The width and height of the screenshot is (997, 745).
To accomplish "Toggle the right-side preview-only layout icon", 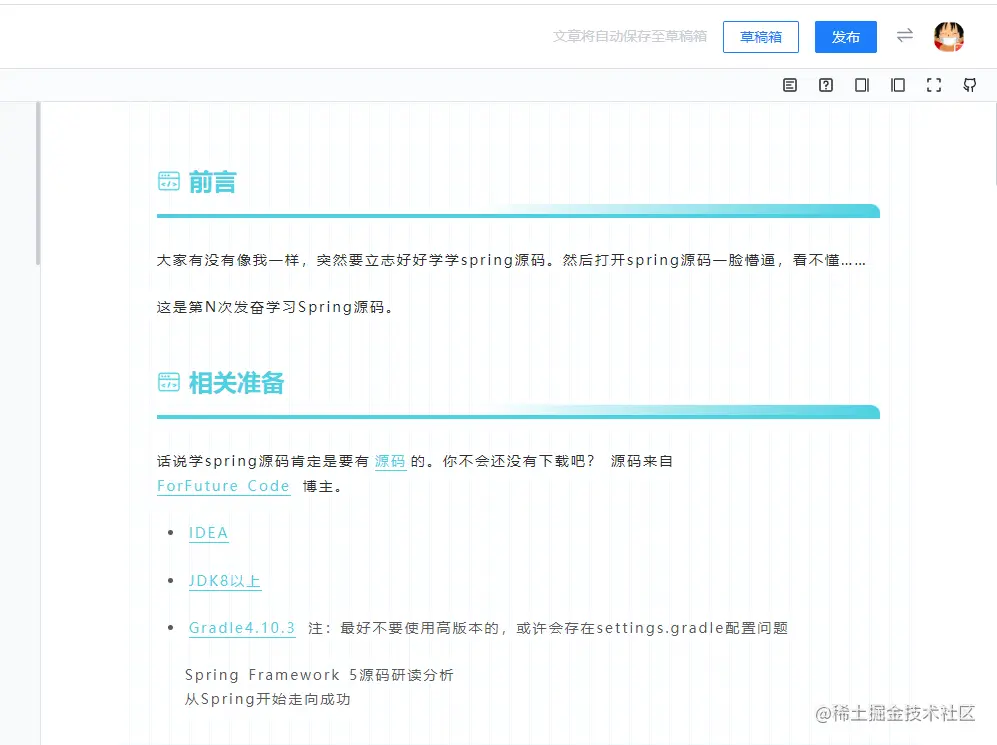I will click(862, 85).
